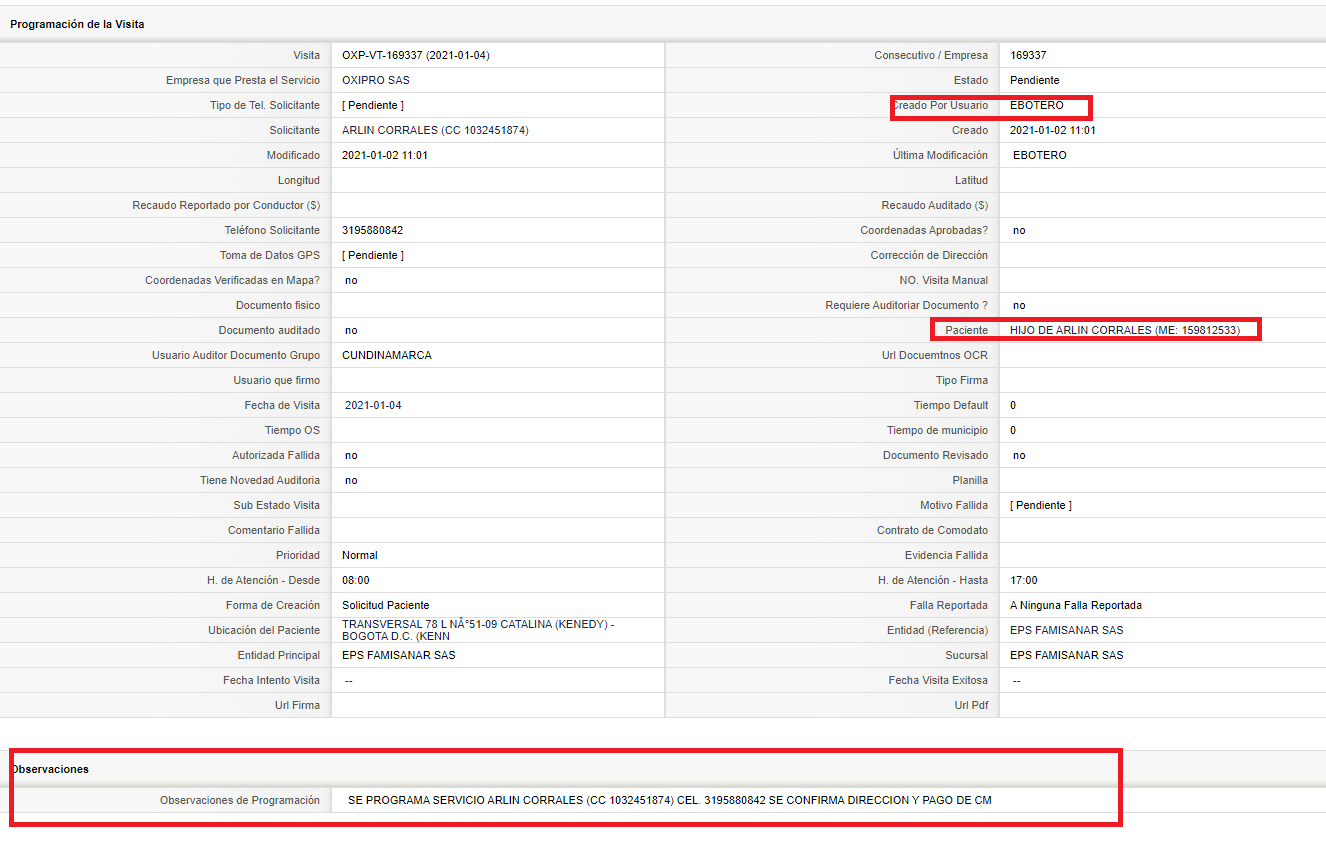Select the Visita value OXP-VT-169337 (2021-01-04)
Screen dimensions: 1326x841
(416, 55)
